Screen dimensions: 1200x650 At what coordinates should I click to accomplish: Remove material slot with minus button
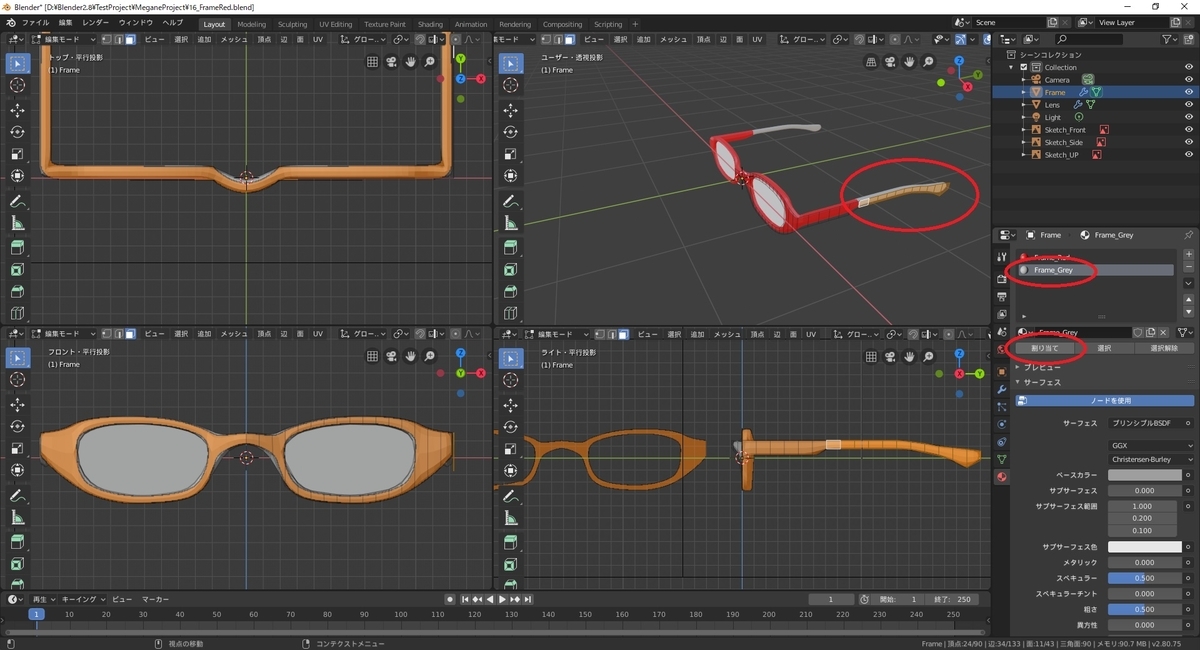pos(1188,269)
